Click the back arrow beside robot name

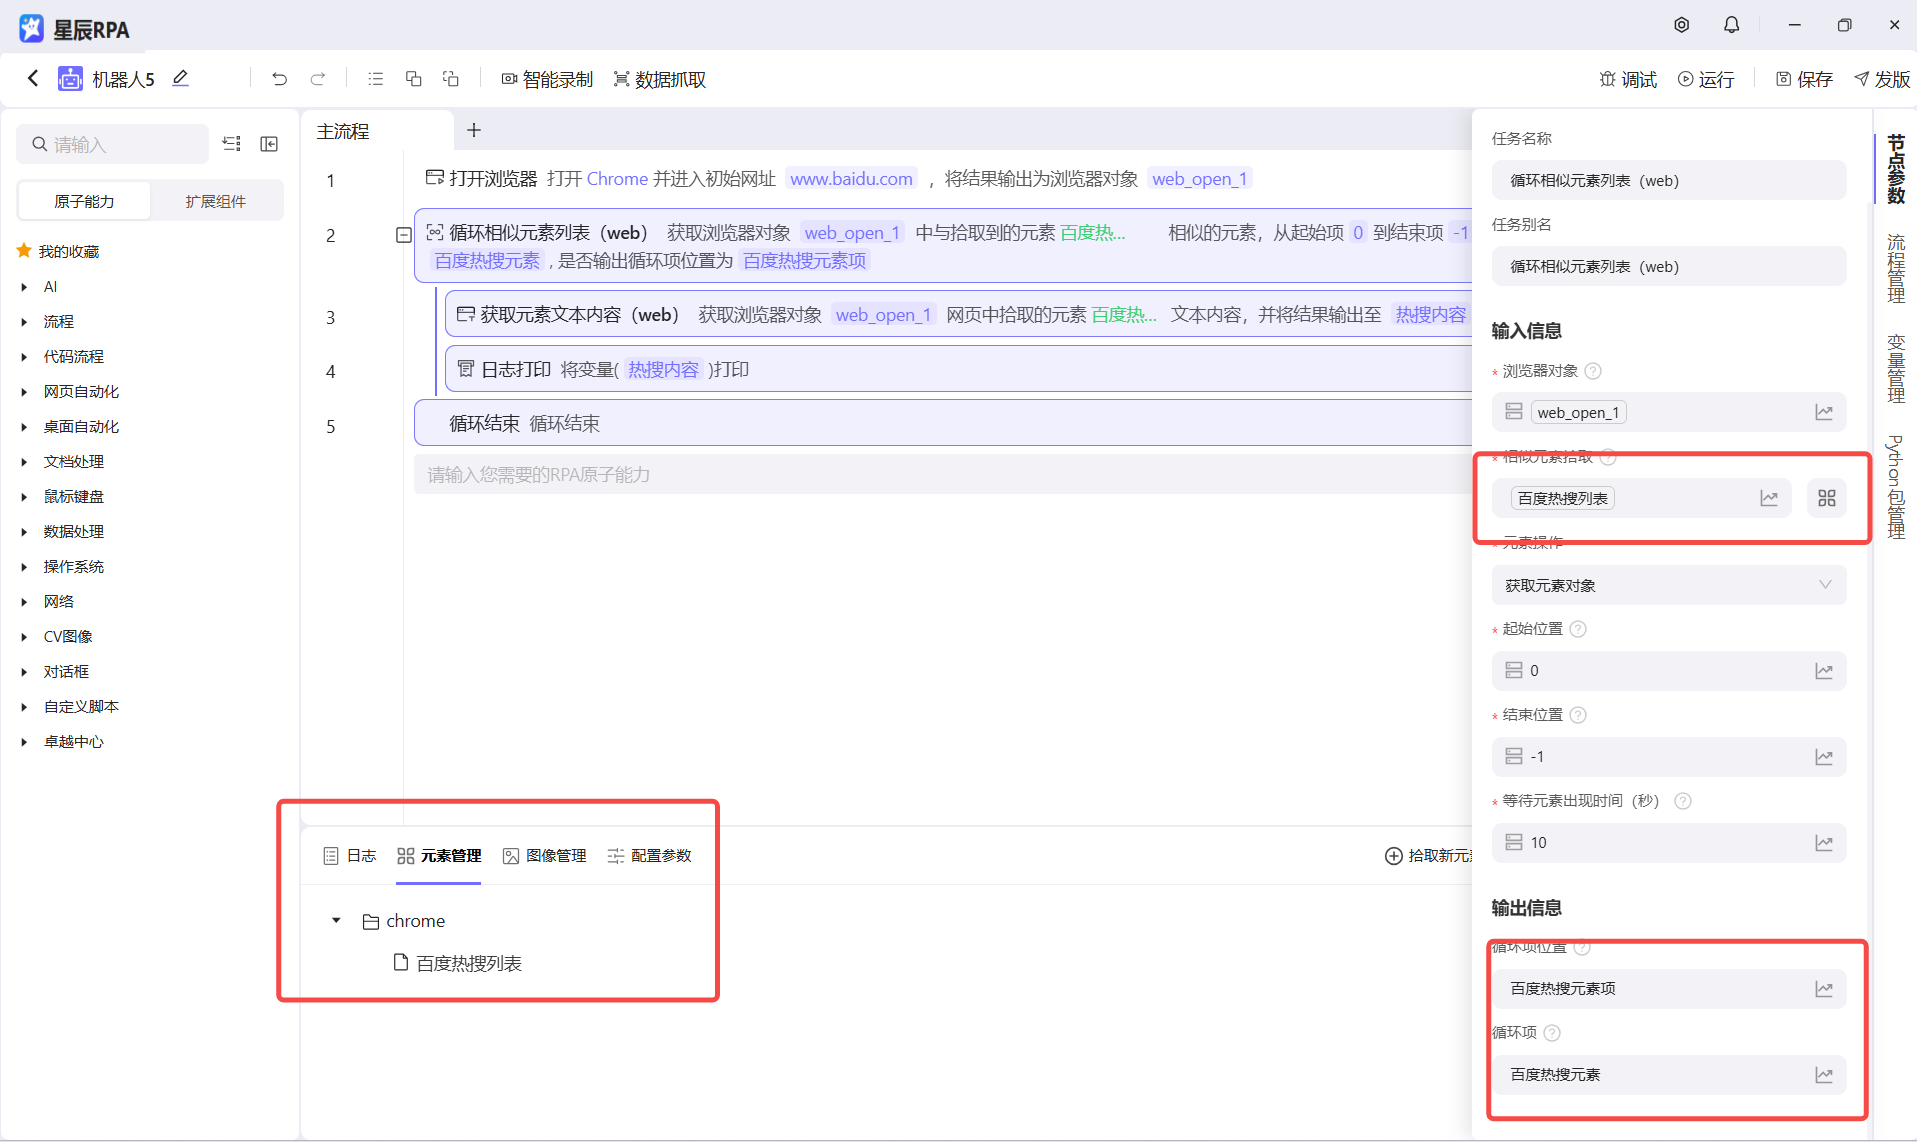pyautogui.click(x=33, y=78)
